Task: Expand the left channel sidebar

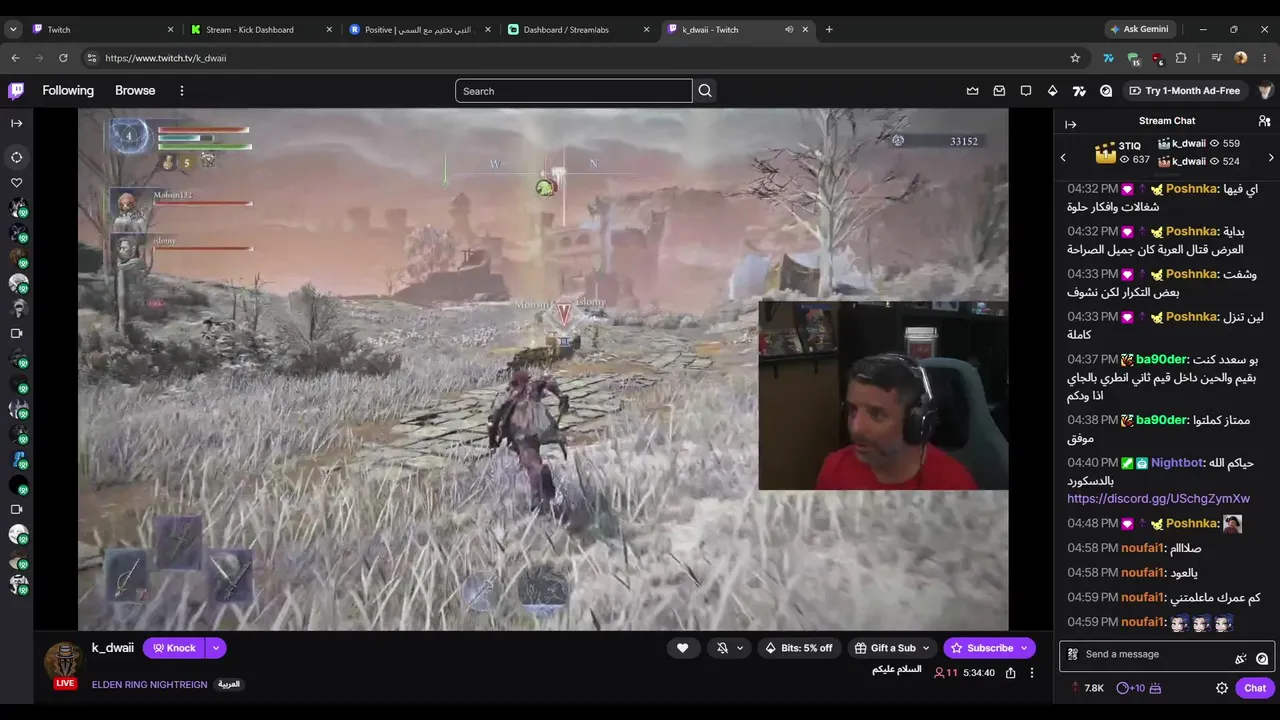Action: click(x=17, y=123)
